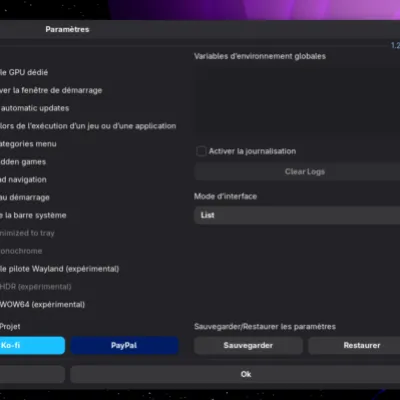Image resolution: width=400 pixels, height=400 pixels.
Task: Click the 'Mode d'interface' label
Action: click(226, 196)
